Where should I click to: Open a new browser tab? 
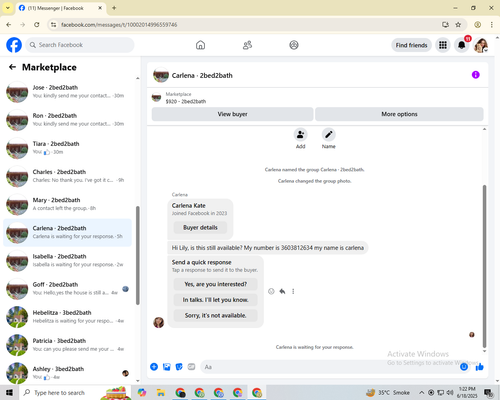pos(114,8)
